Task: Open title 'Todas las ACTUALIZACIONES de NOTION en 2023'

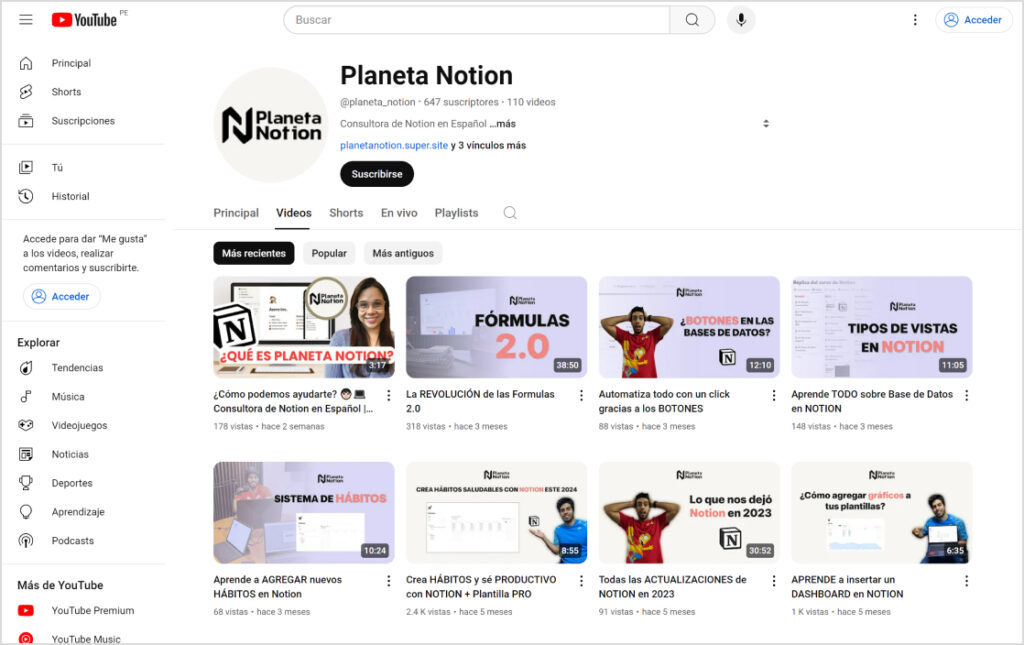Action: pos(673,587)
